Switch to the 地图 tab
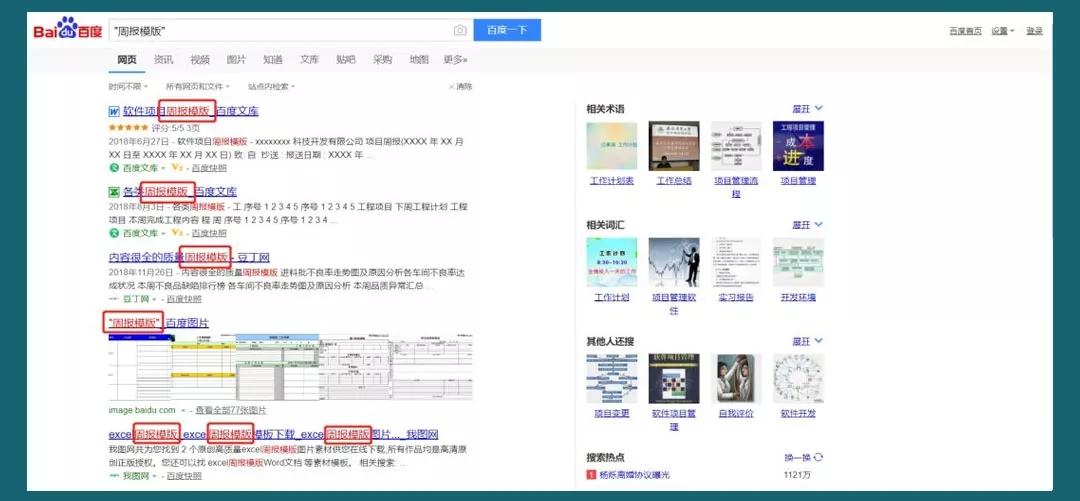Image resolution: width=1080 pixels, height=501 pixels. pyautogui.click(x=419, y=60)
